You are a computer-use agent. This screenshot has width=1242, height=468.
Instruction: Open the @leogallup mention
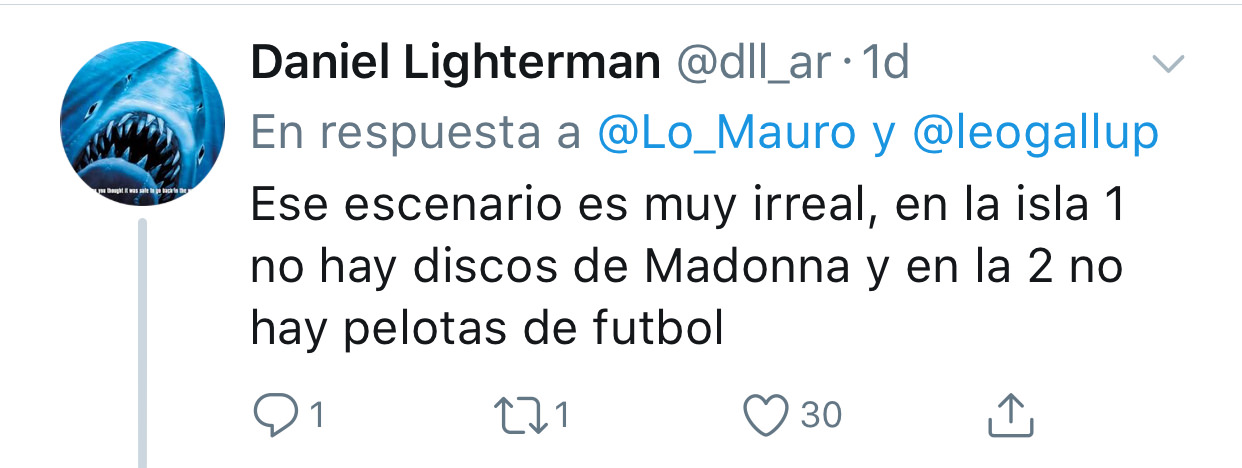[1036, 132]
